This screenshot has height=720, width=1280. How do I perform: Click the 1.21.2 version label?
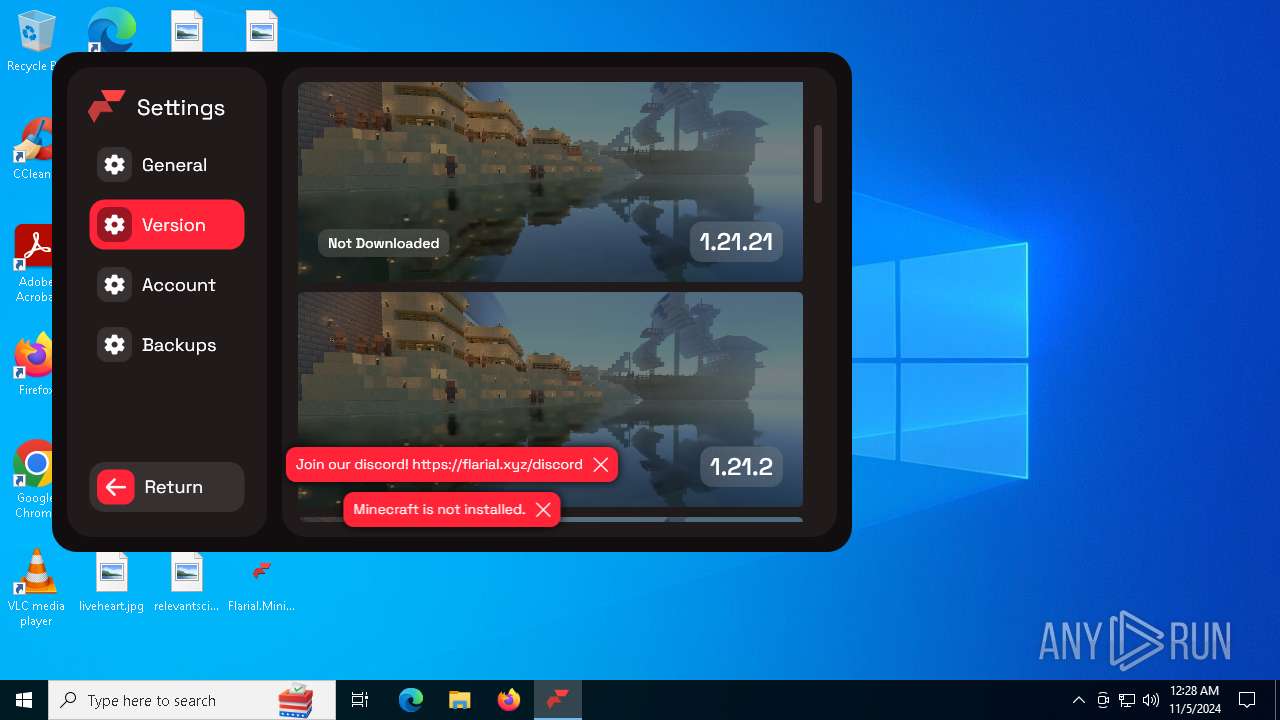click(x=741, y=467)
